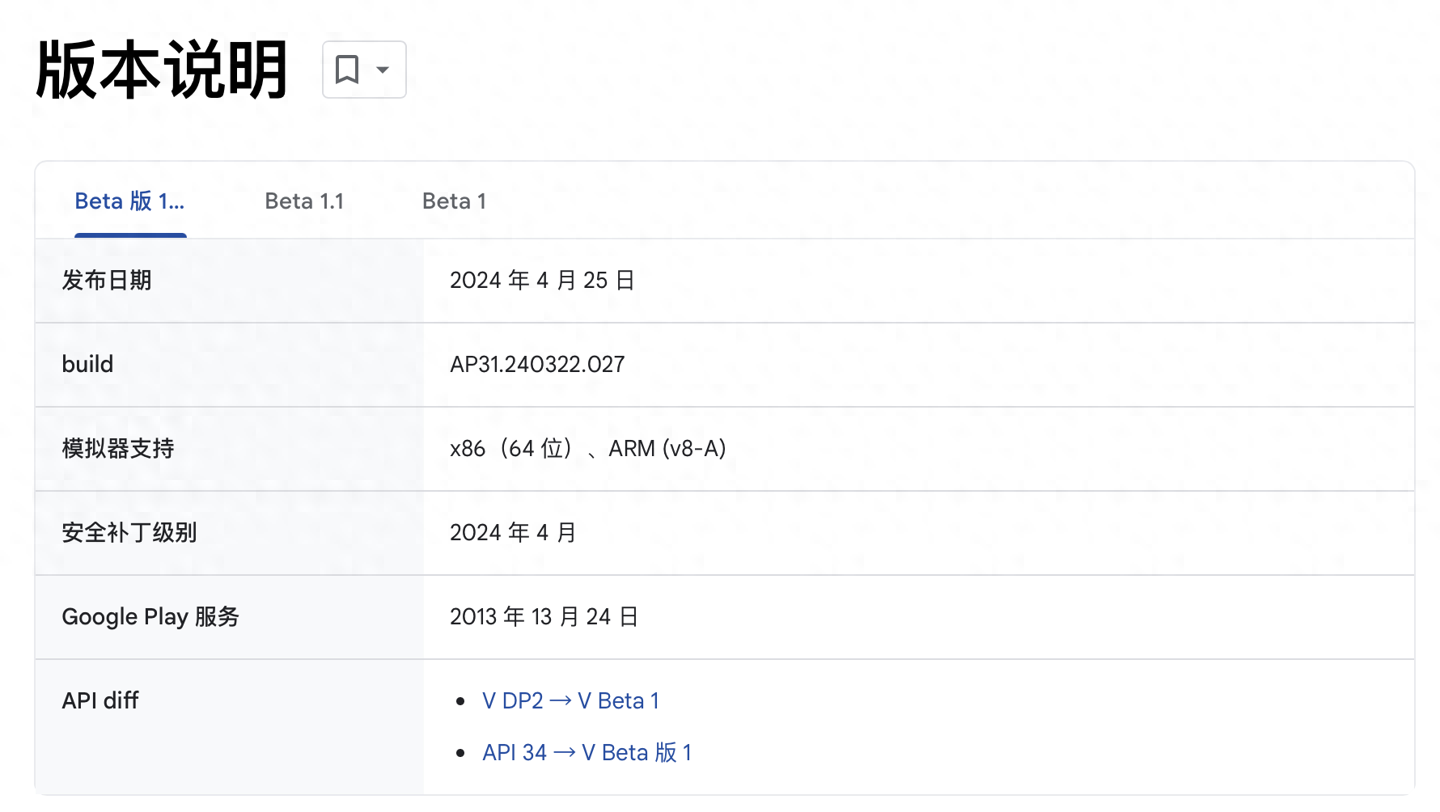This screenshot has width=1440, height=812.
Task: Open the V DP2 → V Beta 1 link
Action: click(x=570, y=701)
